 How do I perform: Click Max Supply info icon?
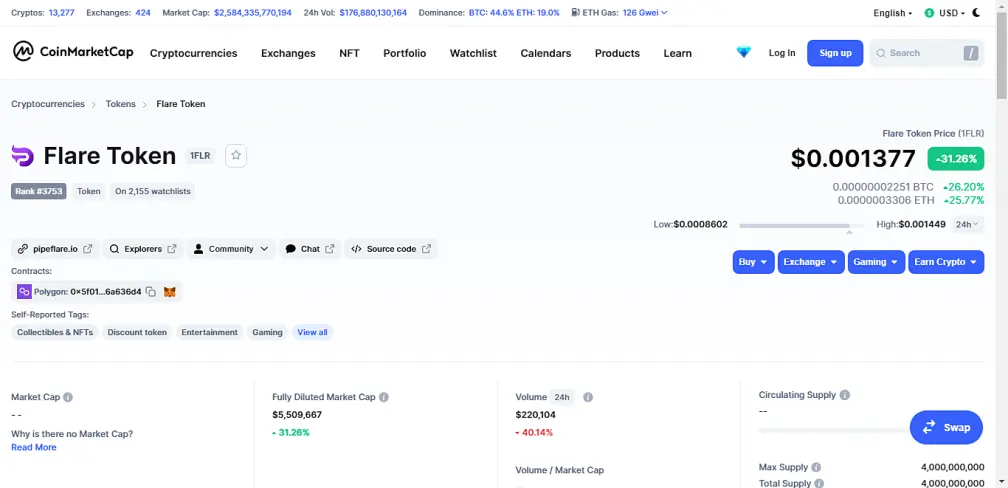tap(816, 467)
